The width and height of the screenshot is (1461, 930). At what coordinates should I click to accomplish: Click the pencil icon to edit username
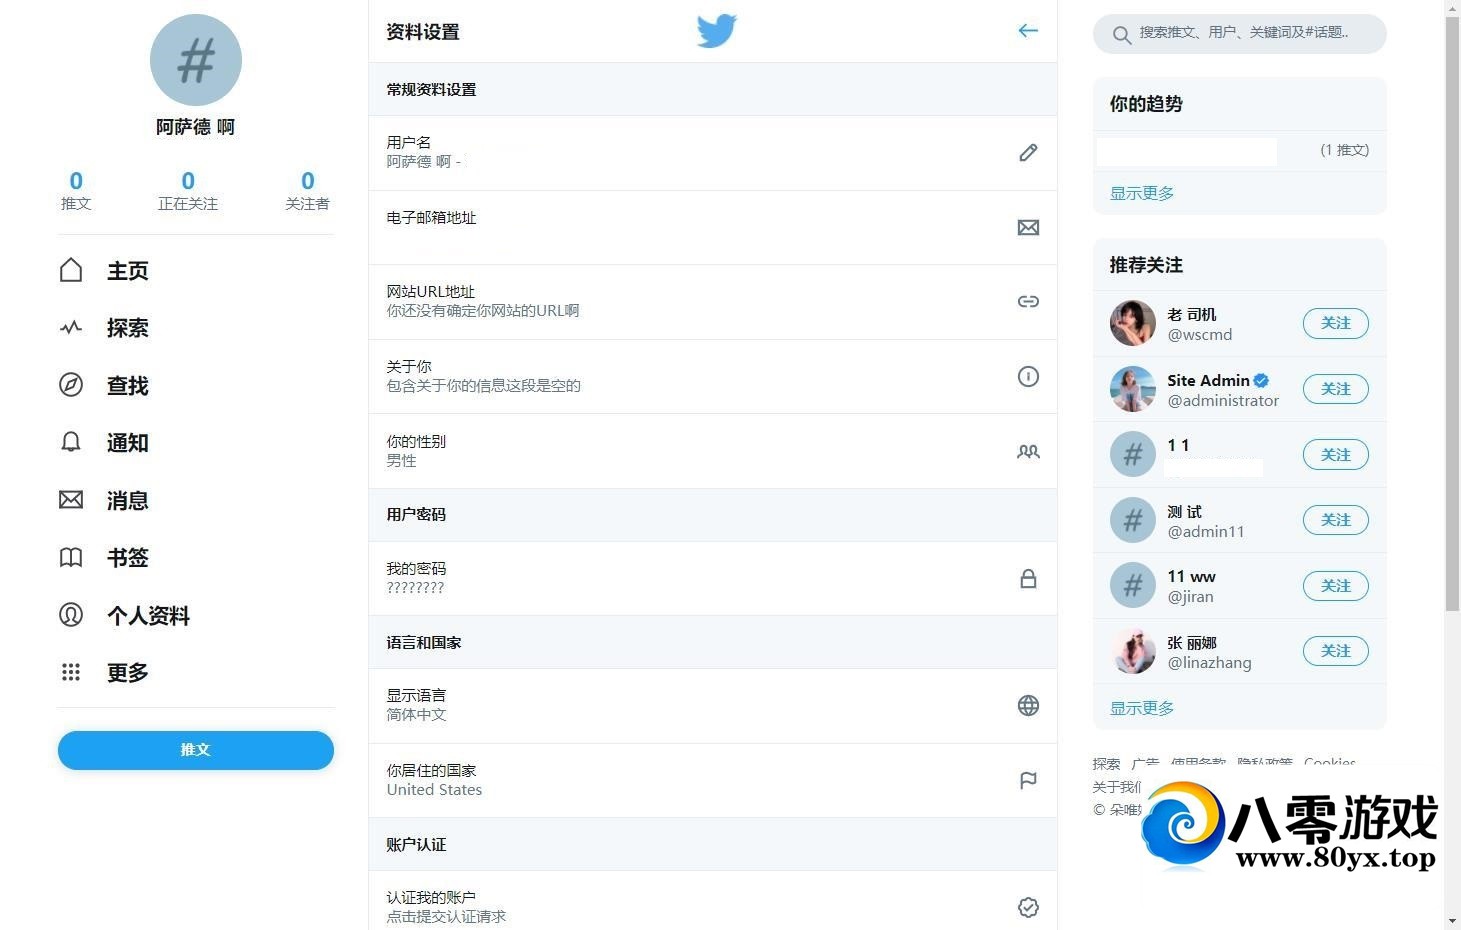click(x=1028, y=153)
